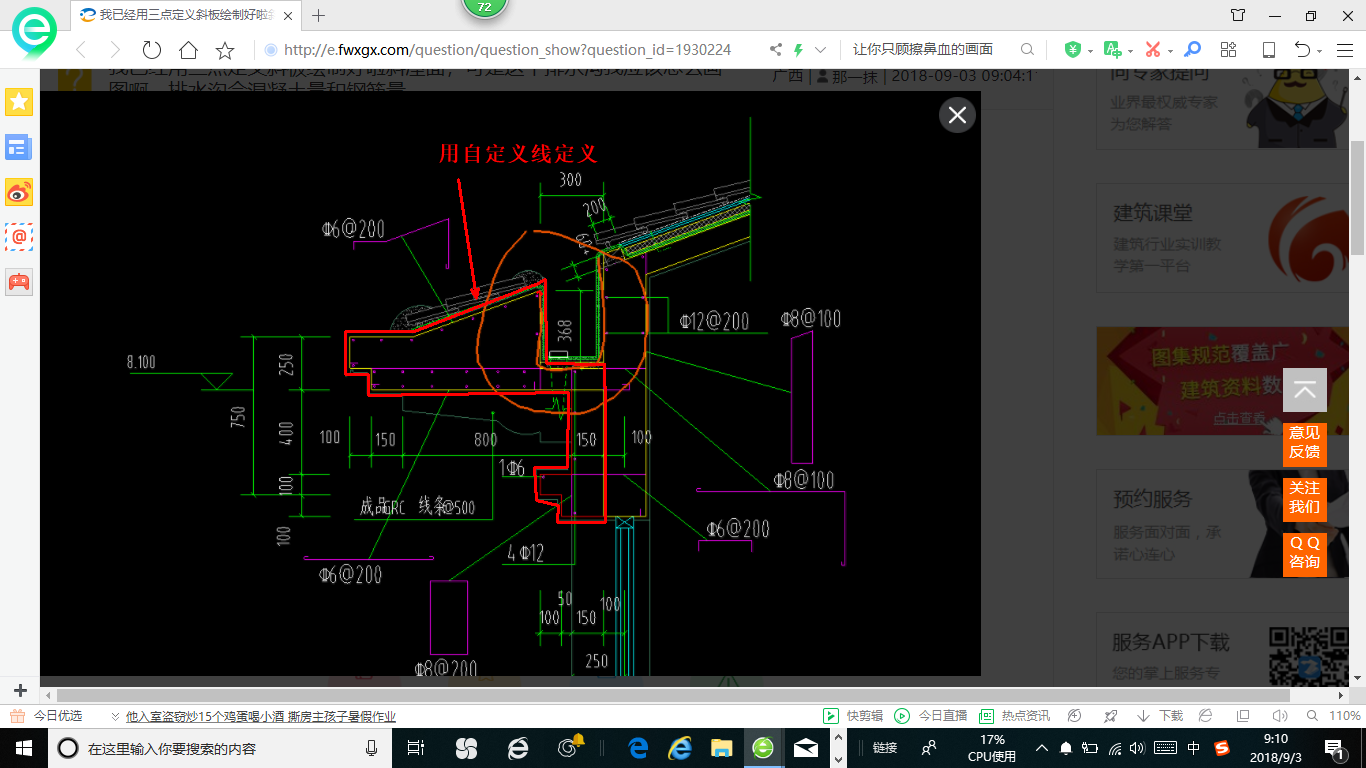Open the 110% page zoom control
1366x768 pixels.
click(1335, 716)
